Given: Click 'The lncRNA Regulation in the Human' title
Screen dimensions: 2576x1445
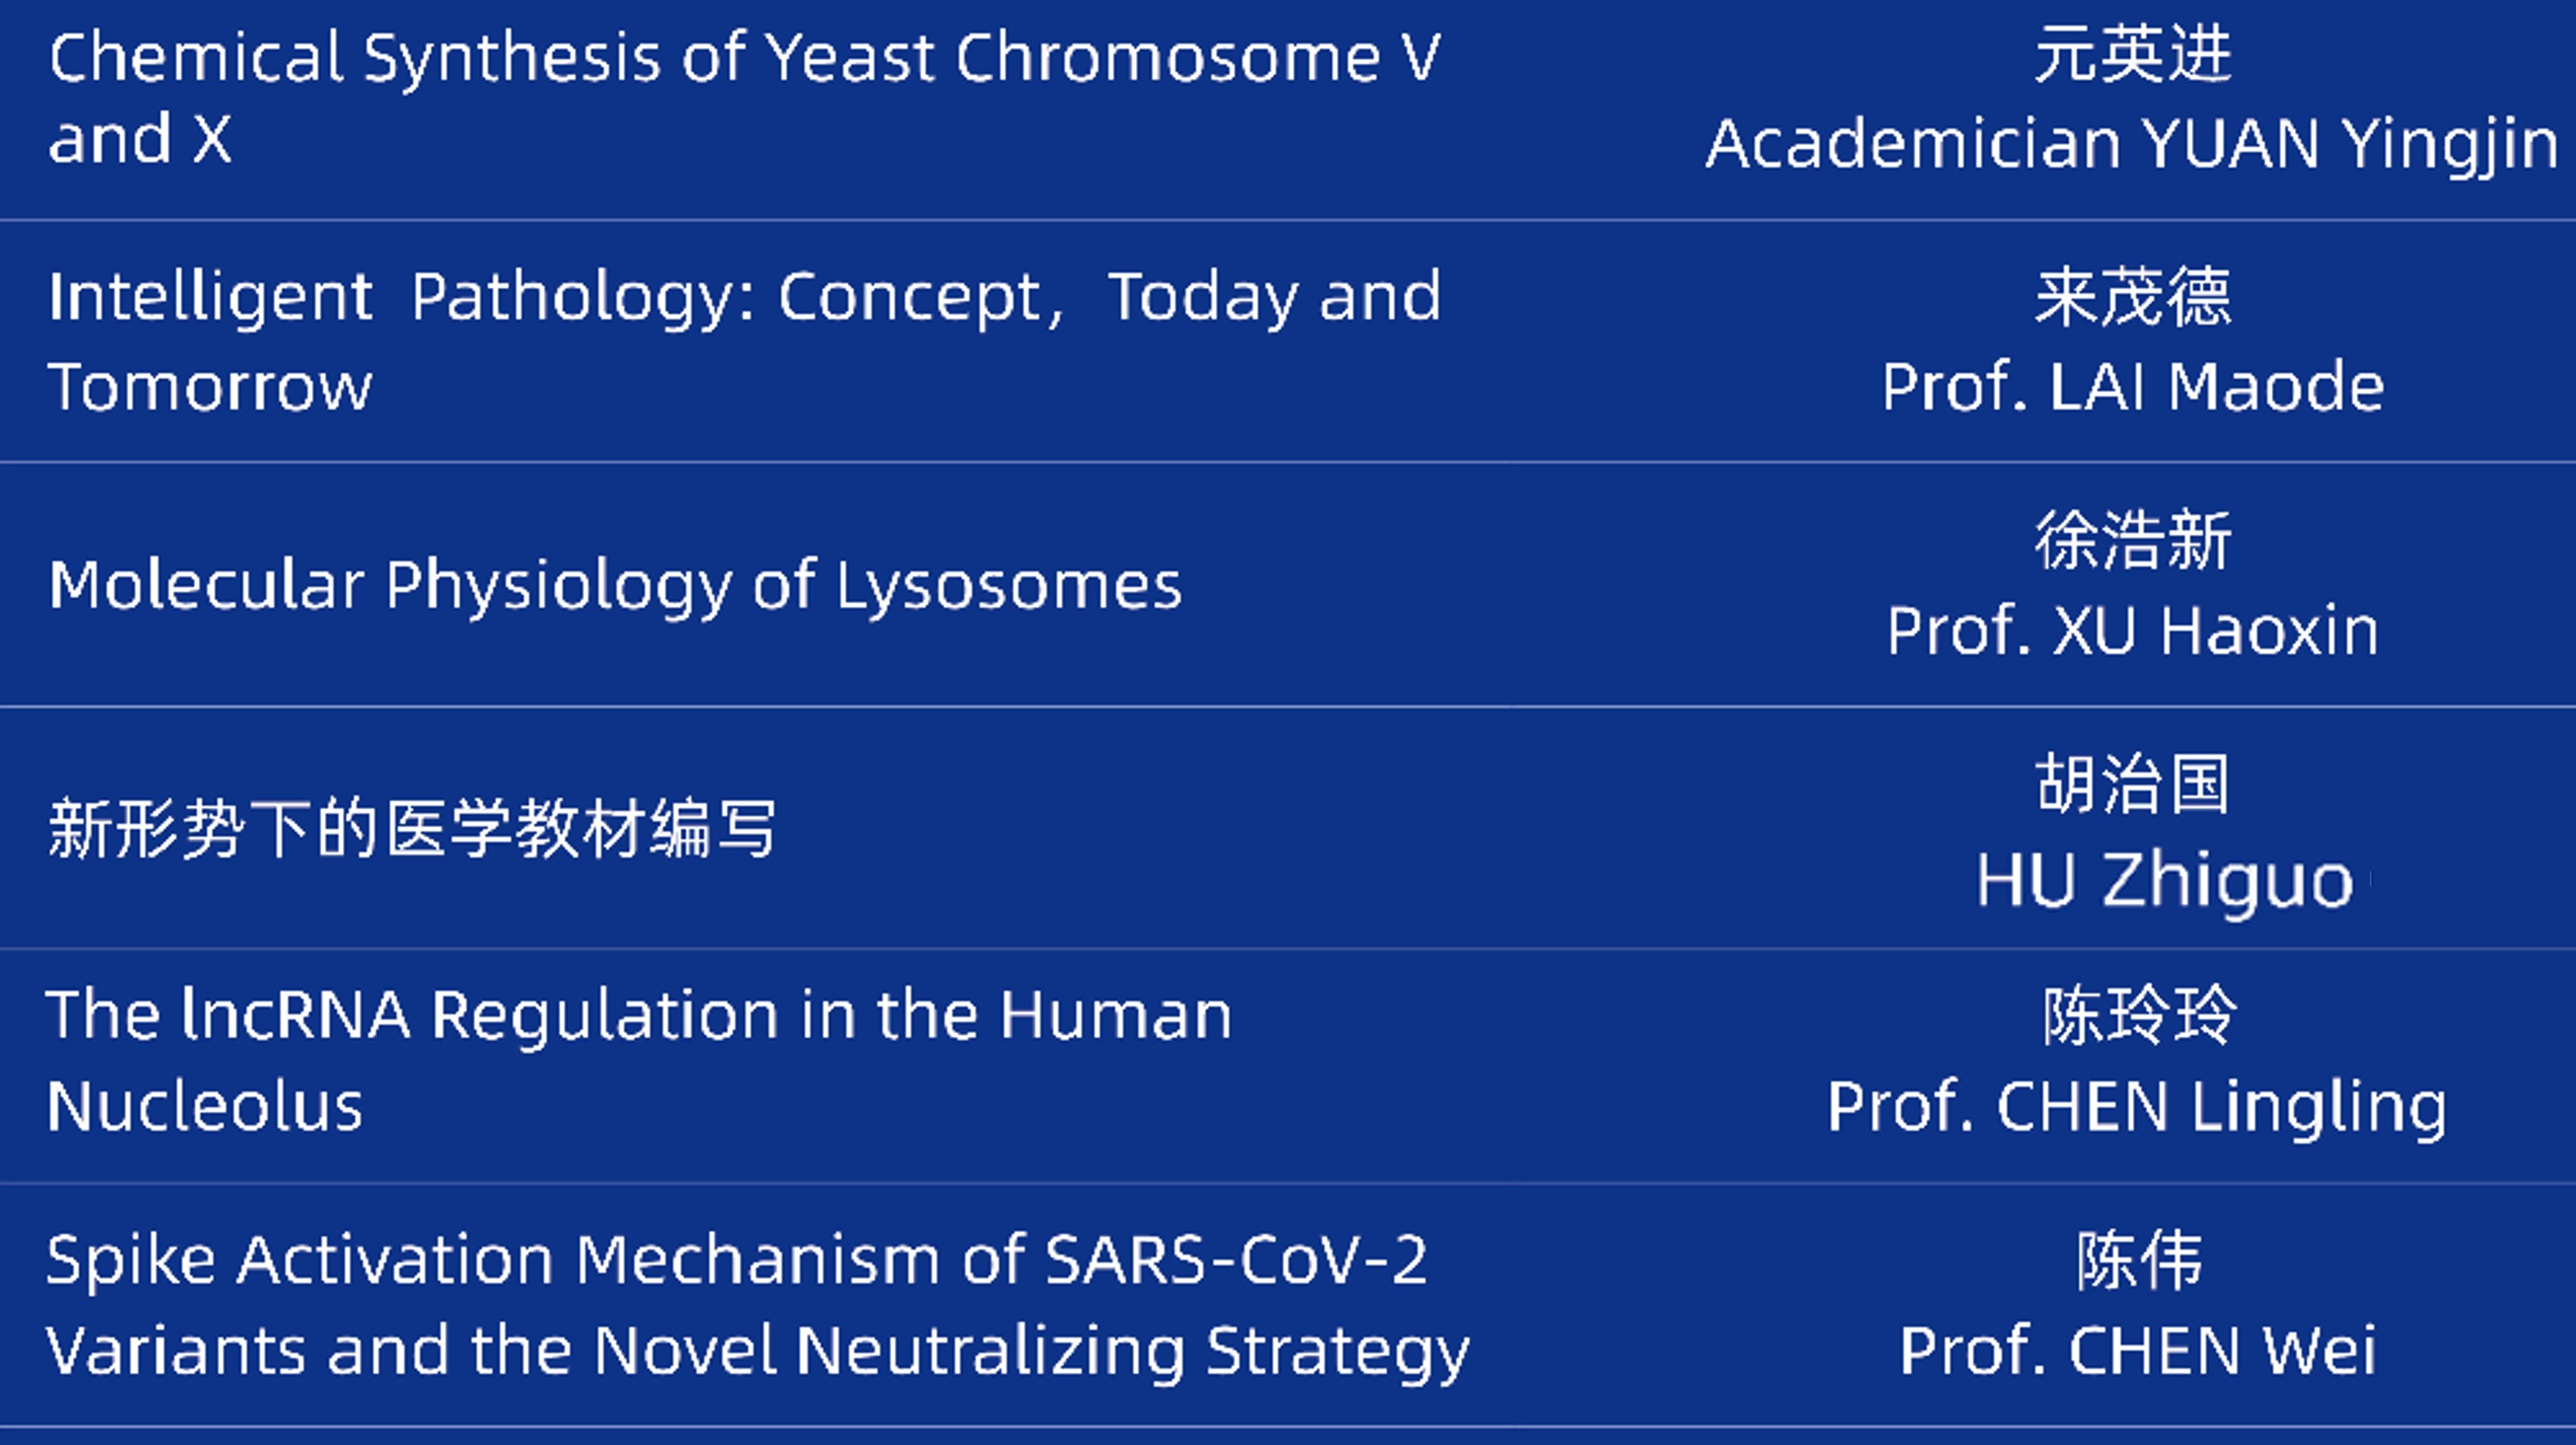Looking at the screenshot, I should (638, 1015).
